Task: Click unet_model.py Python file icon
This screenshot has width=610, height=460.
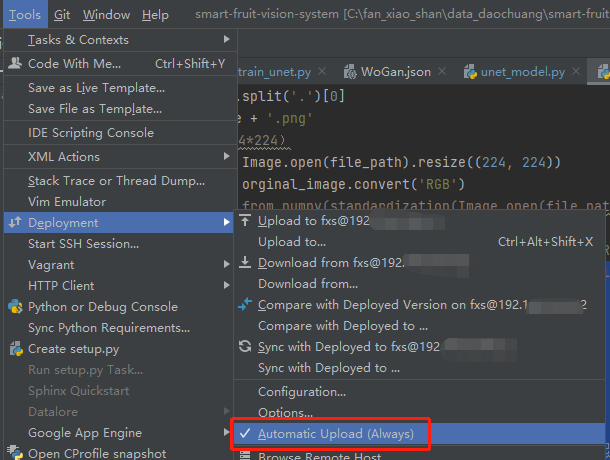Action: pos(470,72)
